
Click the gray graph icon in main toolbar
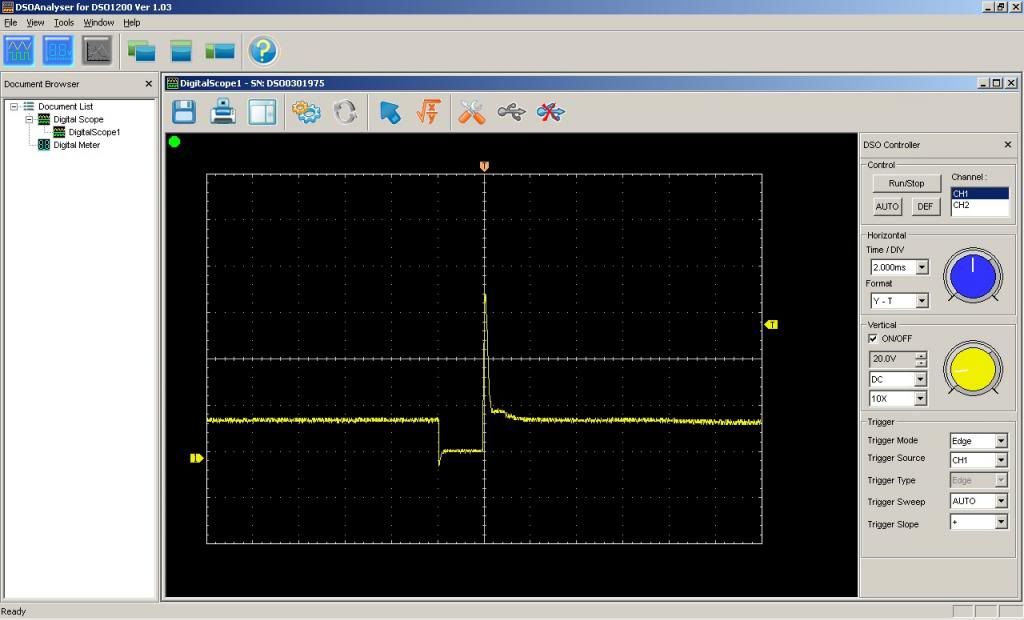point(97,50)
